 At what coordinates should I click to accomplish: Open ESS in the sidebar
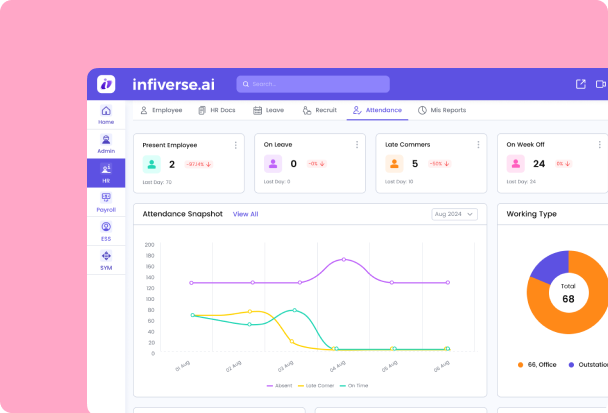(x=106, y=231)
